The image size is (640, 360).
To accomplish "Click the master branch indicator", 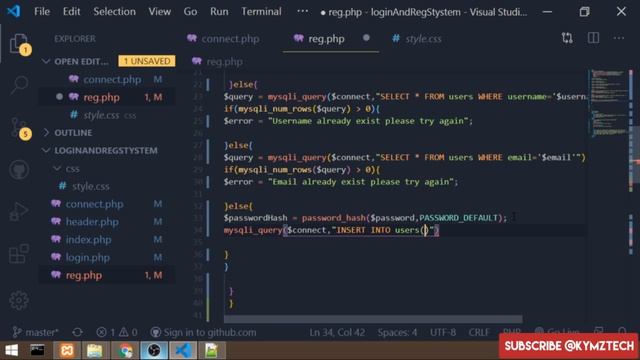I will 36,332.
